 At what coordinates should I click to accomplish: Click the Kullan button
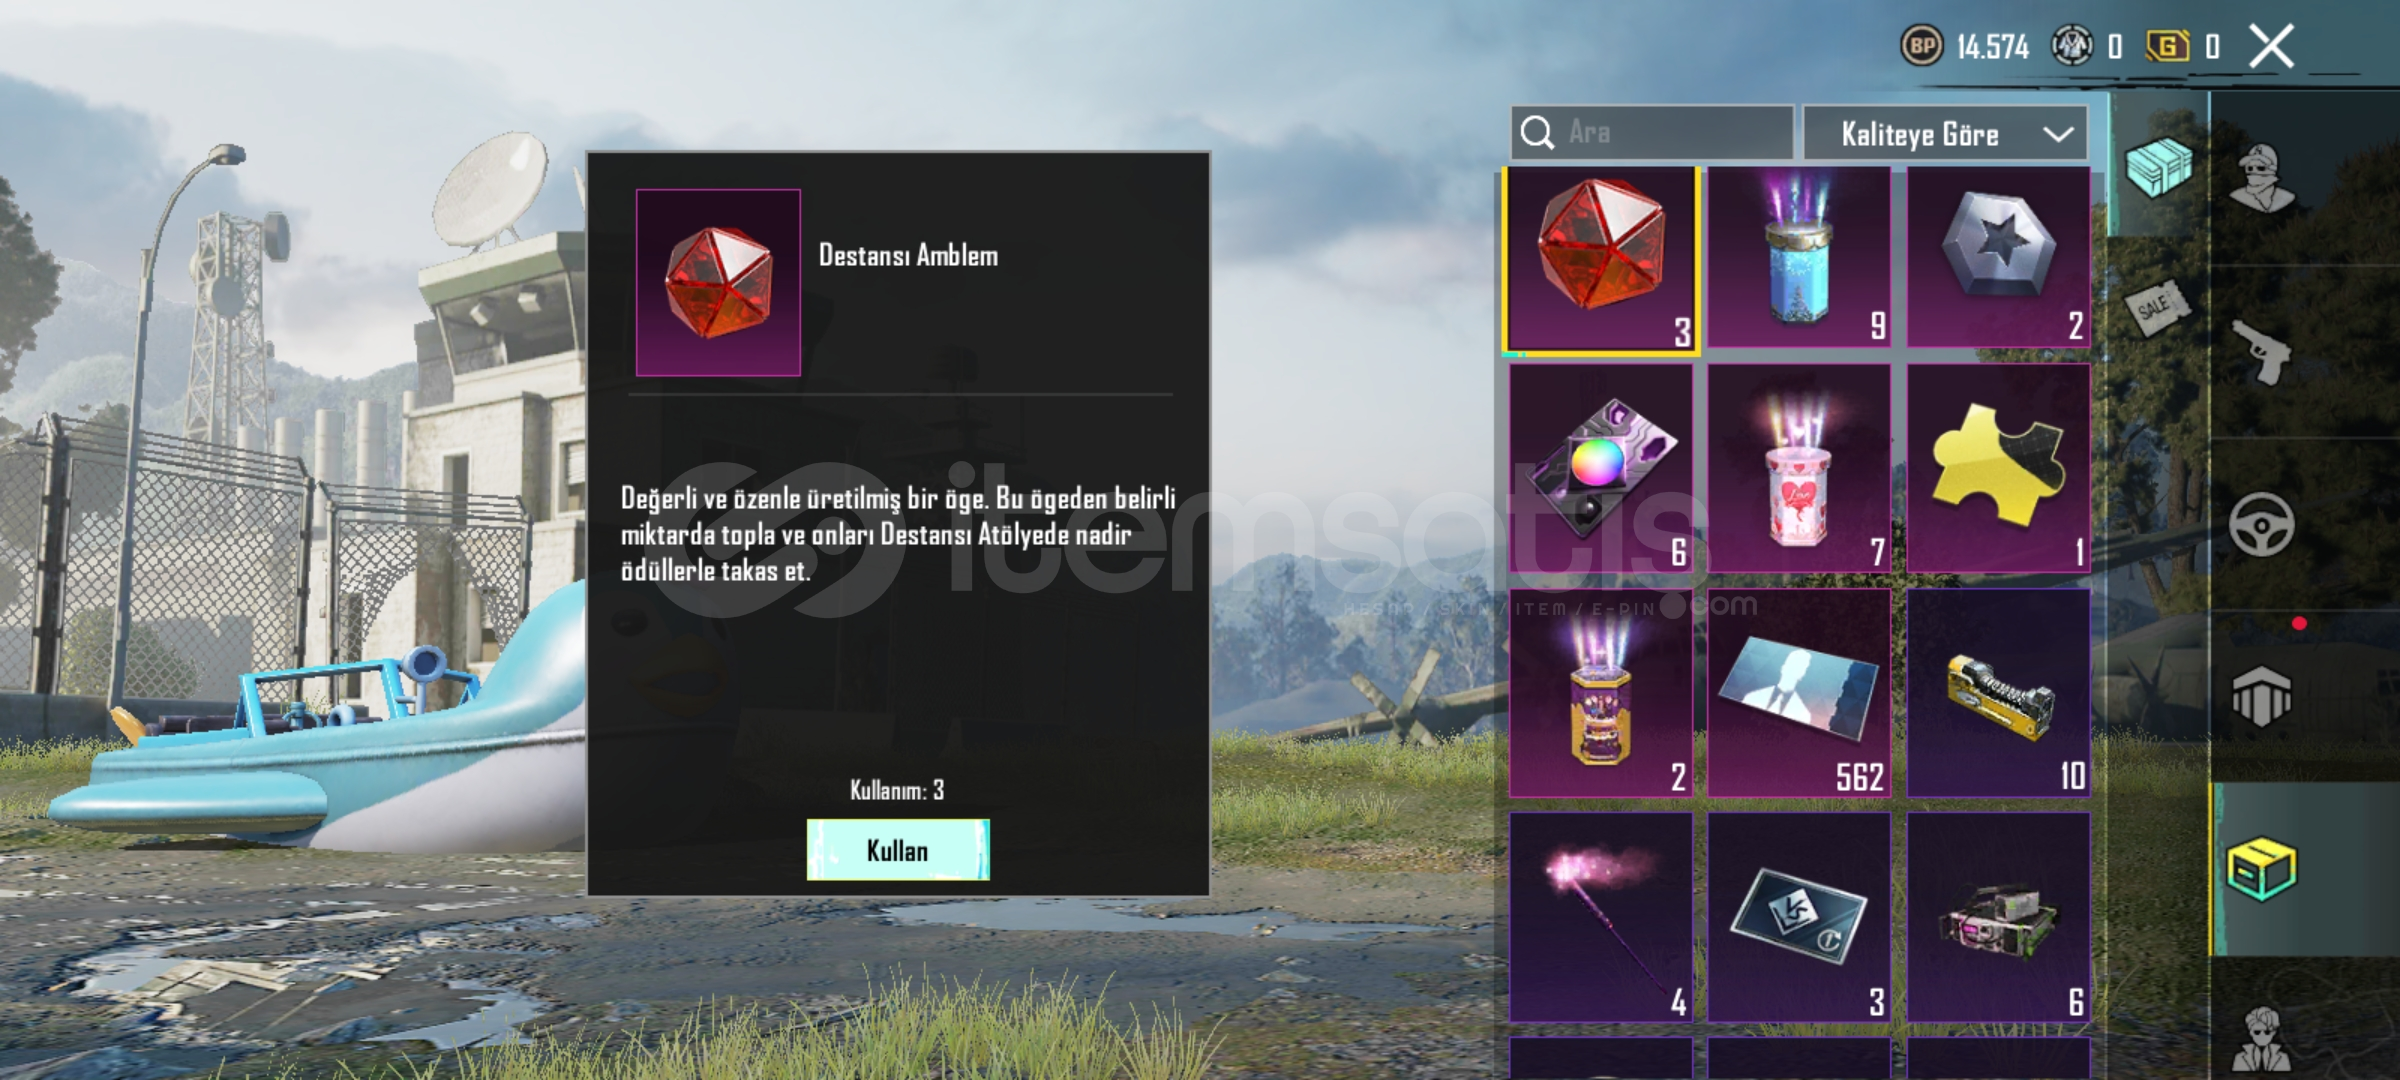(x=898, y=850)
